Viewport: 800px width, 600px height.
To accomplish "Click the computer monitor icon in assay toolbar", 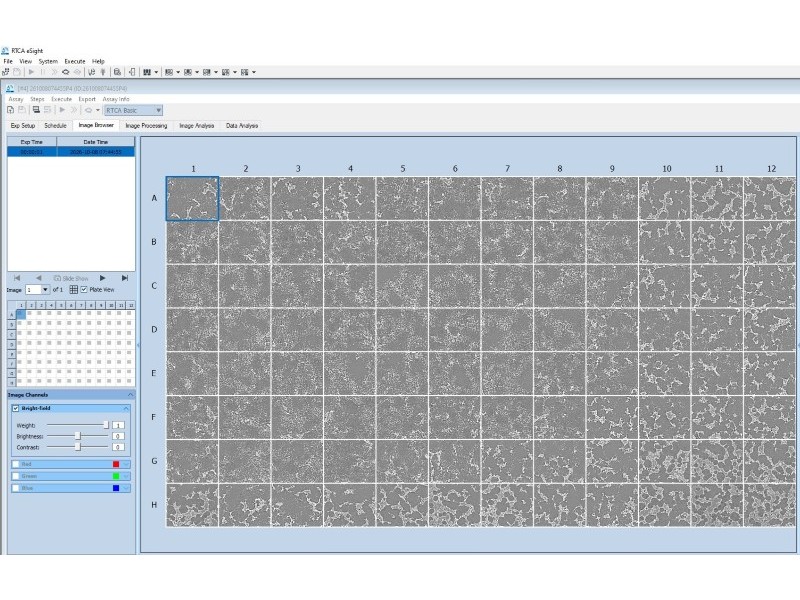I will click(36, 110).
